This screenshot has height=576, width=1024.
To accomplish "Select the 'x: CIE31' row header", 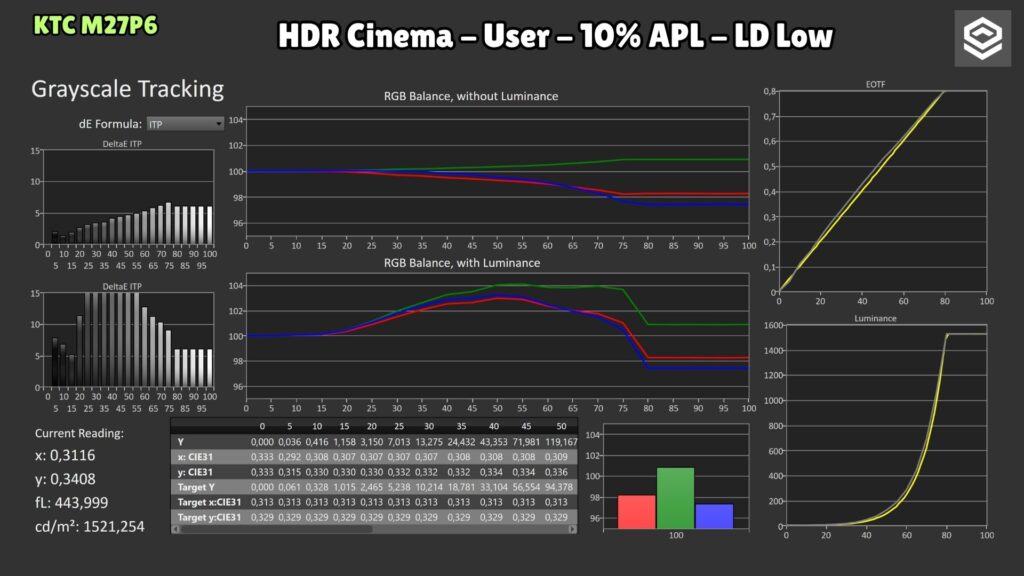I will coord(195,457).
